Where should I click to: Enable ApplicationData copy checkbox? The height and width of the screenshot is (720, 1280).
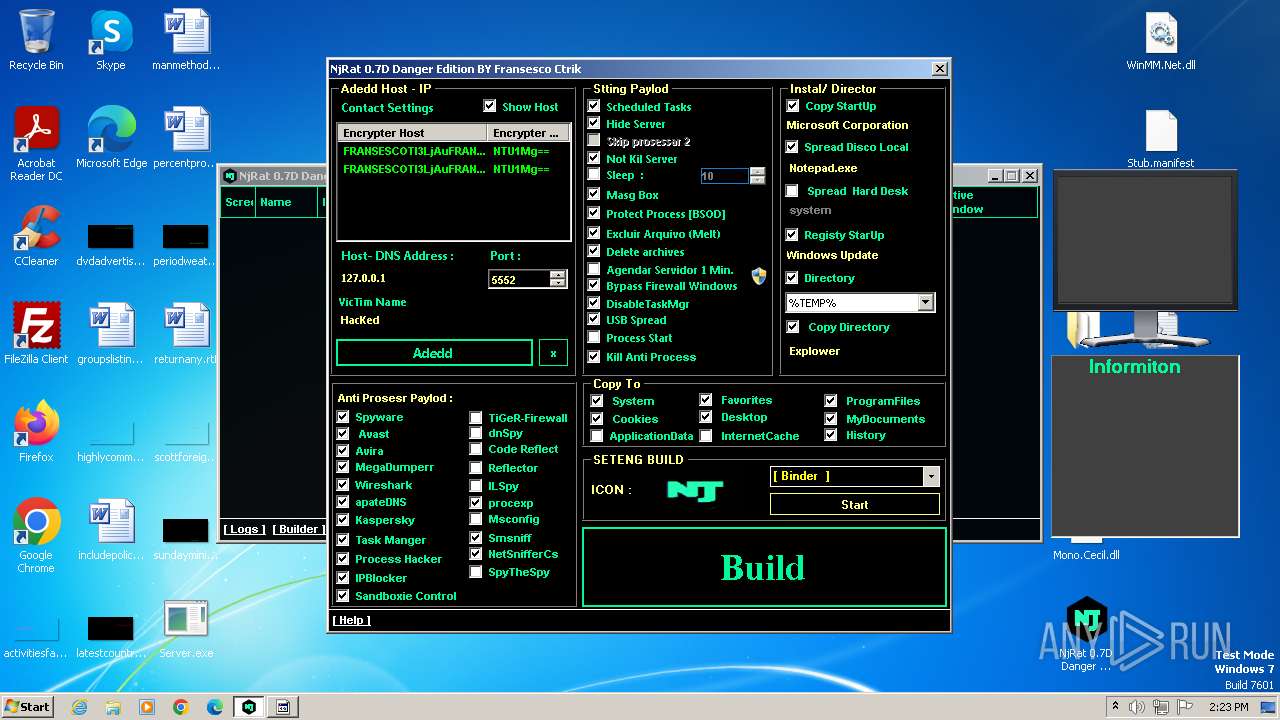click(597, 436)
